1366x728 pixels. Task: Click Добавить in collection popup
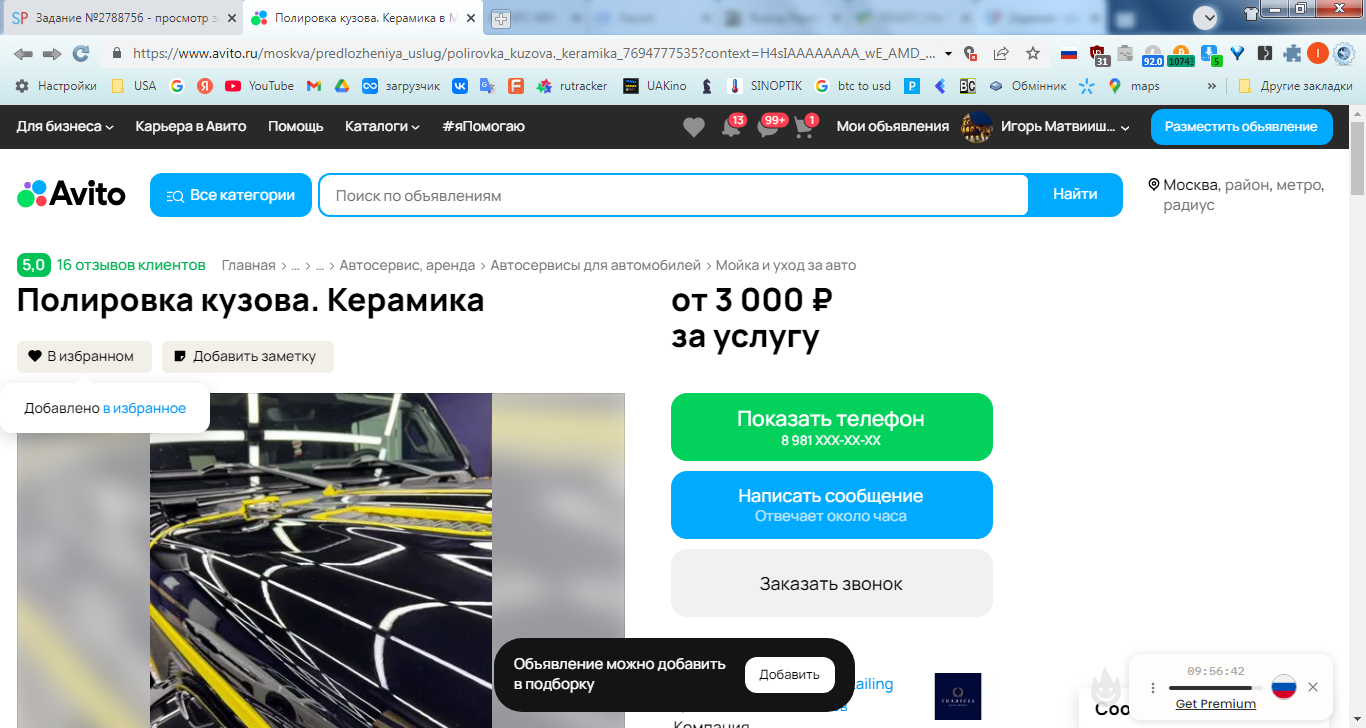789,675
